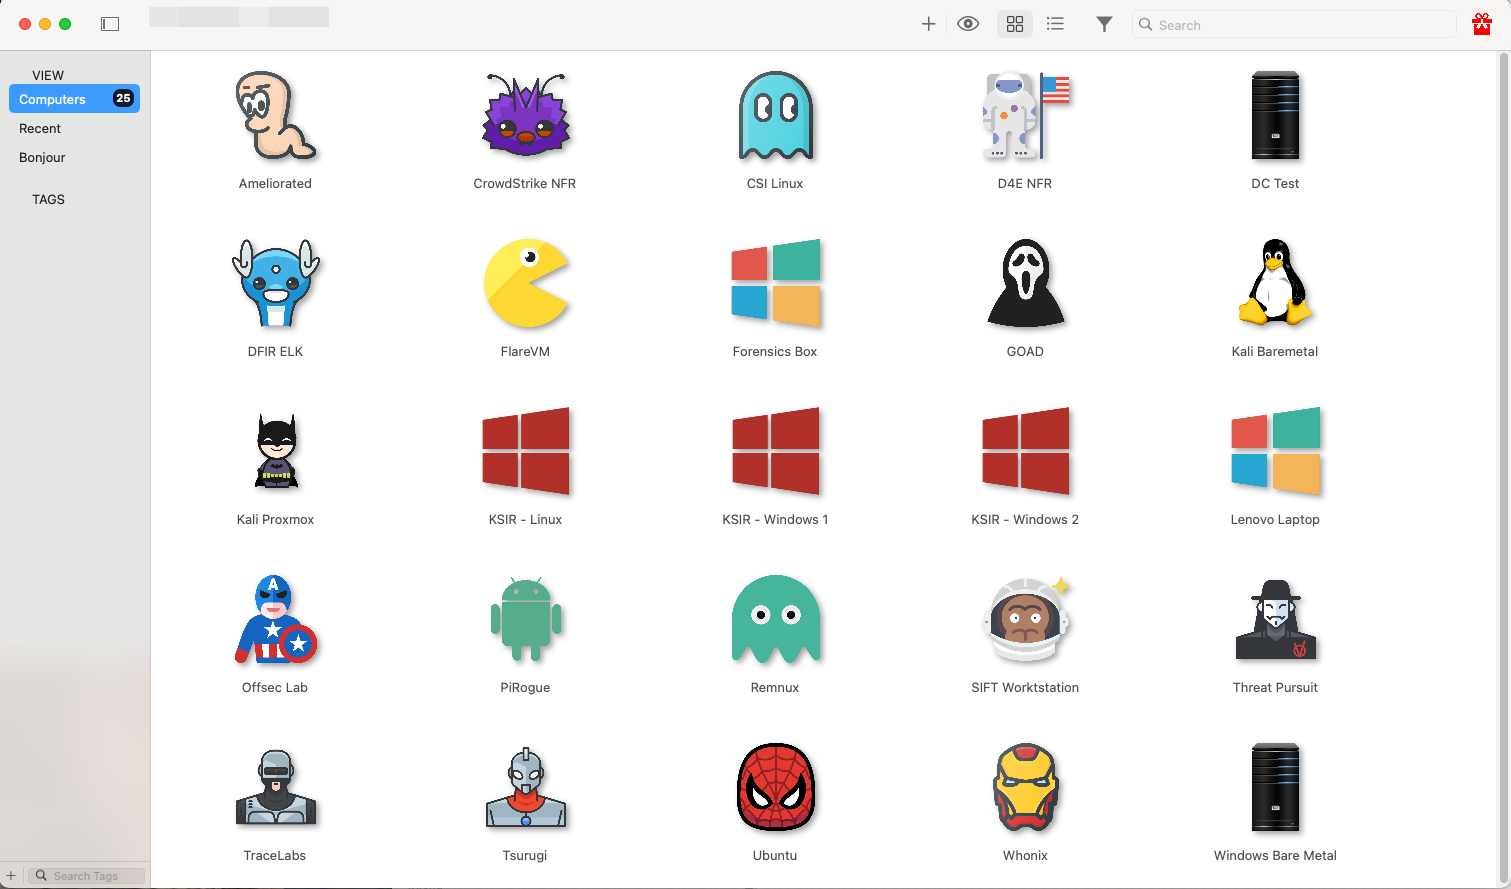Focus the Search Tags field
This screenshot has width=1511, height=889.
tap(87, 876)
